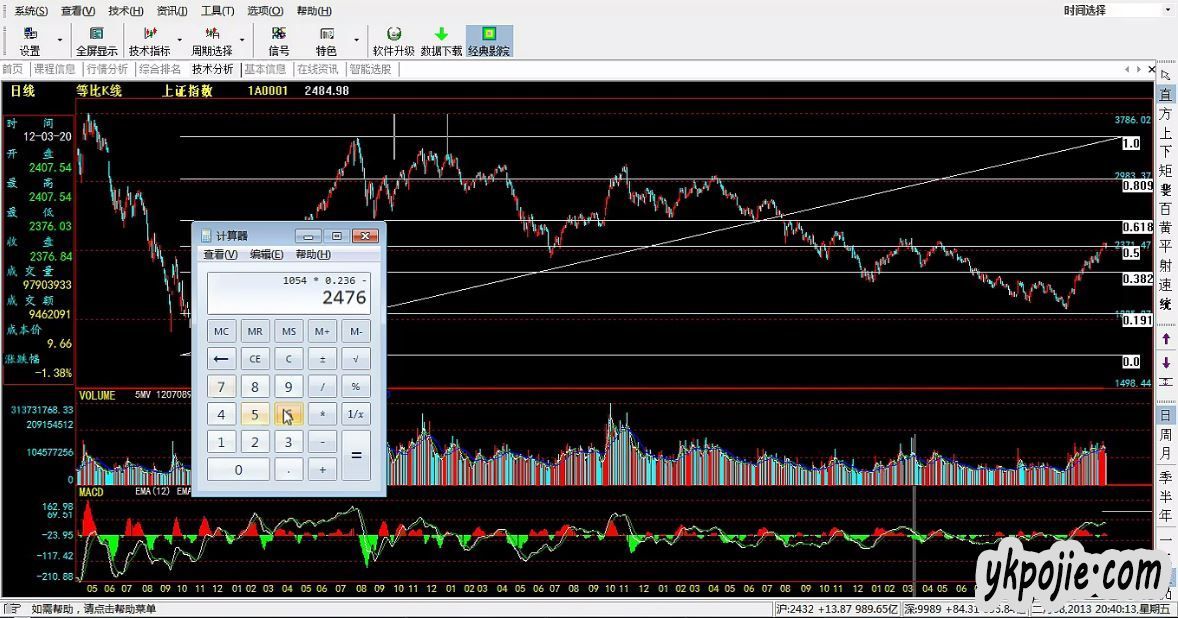Image resolution: width=1178 pixels, height=618 pixels.
Task: Click the 软件升级 software upgrade icon
Action: (393, 41)
